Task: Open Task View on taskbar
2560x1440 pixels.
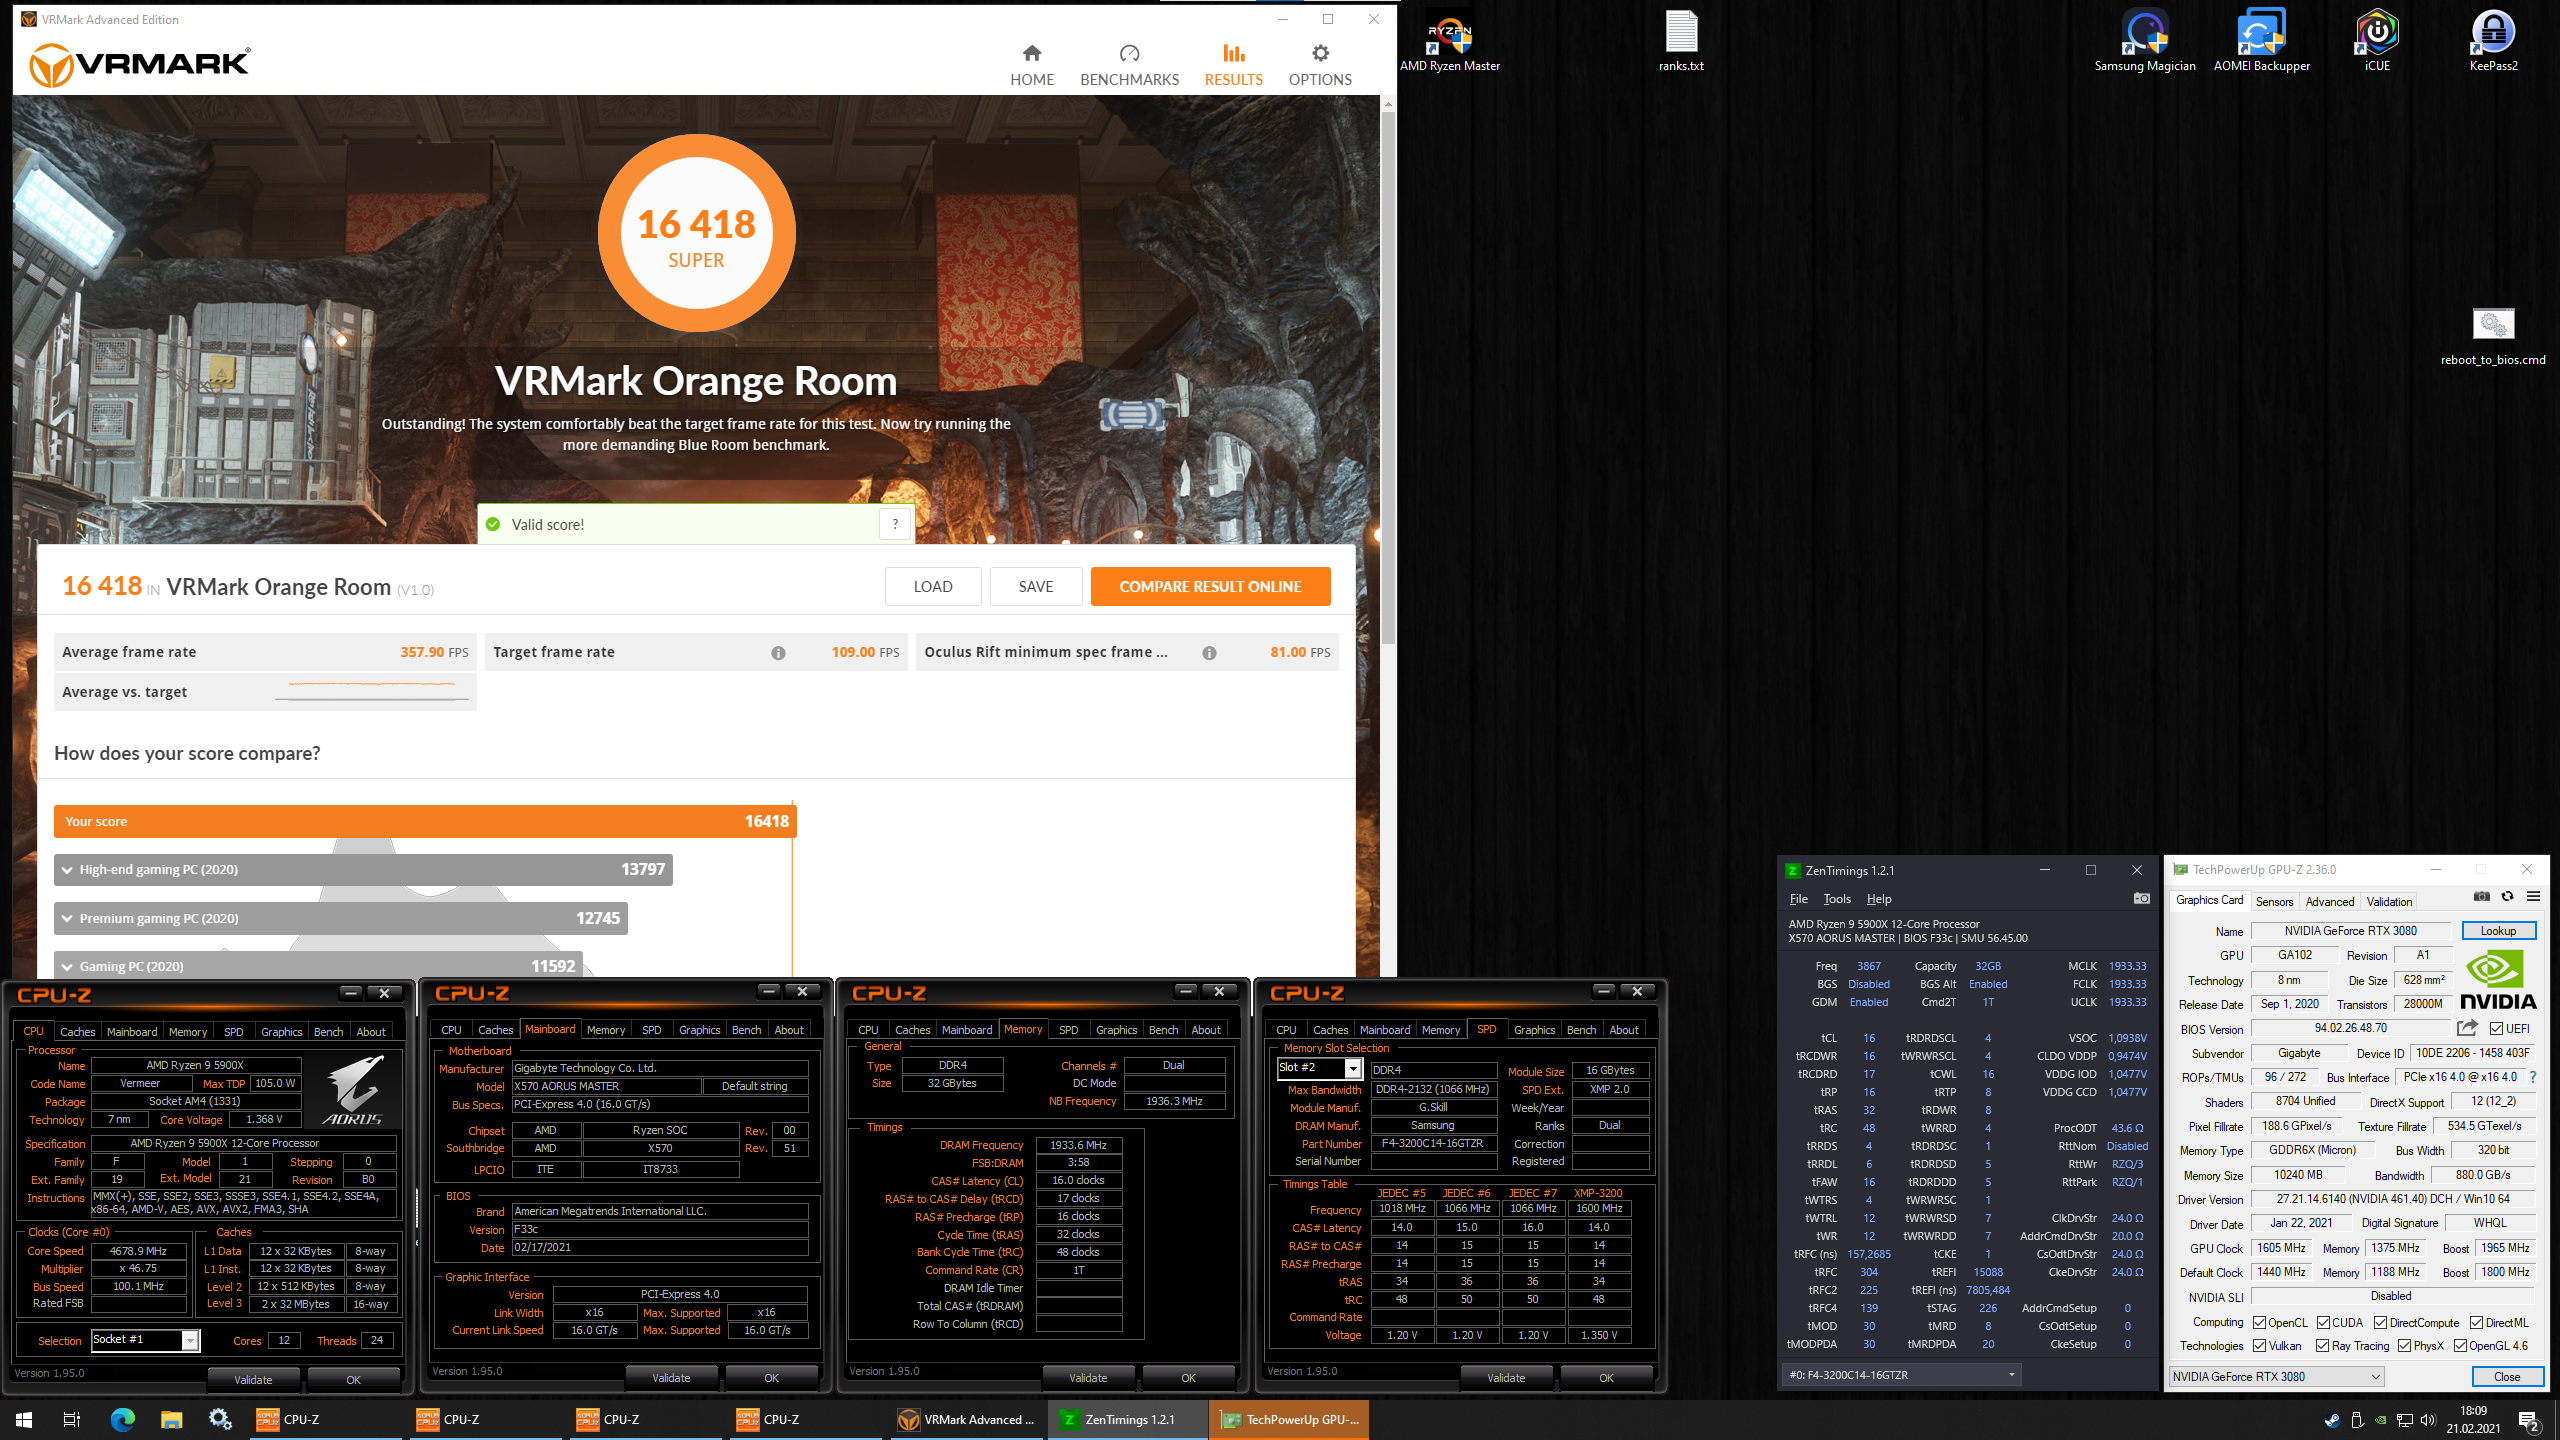Action: coord(72,1420)
